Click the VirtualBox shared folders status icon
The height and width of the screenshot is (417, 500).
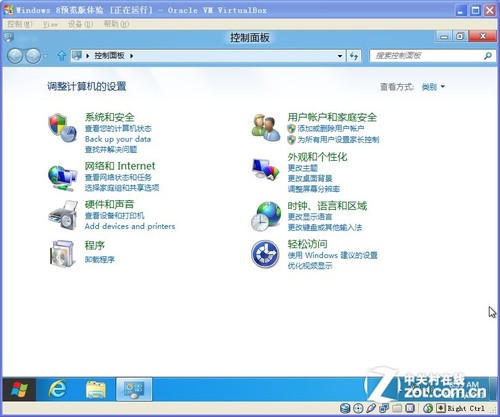pyautogui.click(x=397, y=408)
